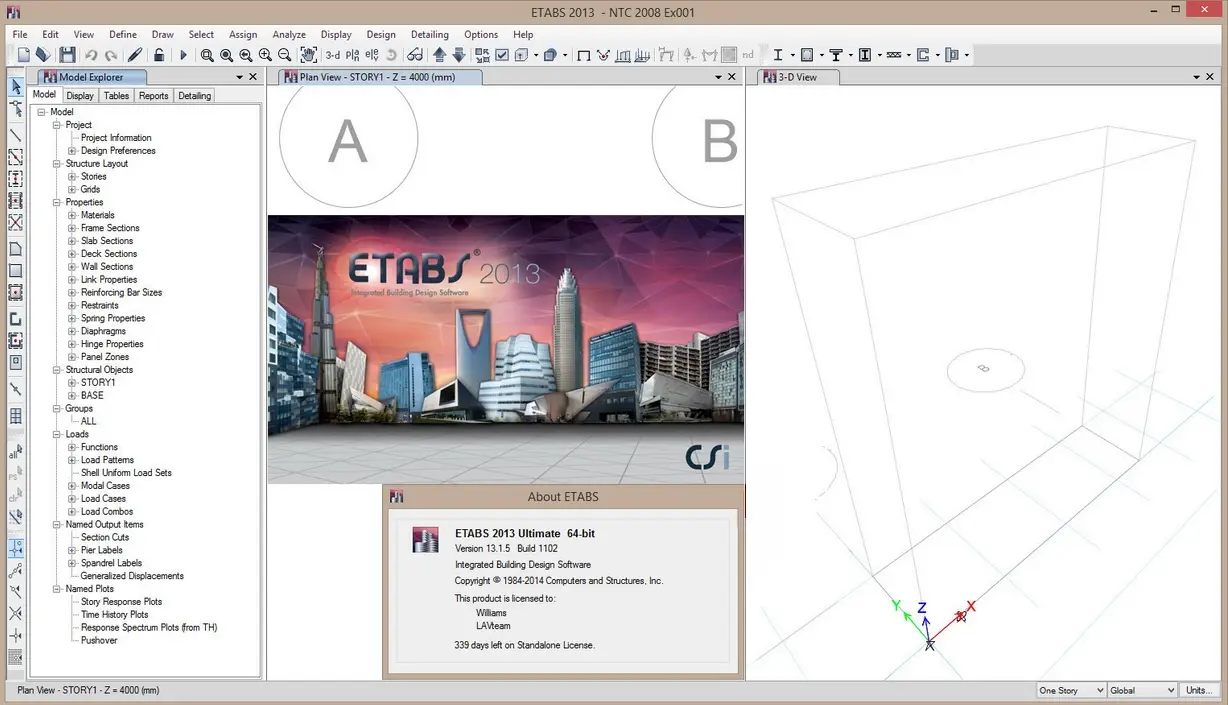
Task: Switch to the Reports tab
Action: (x=153, y=96)
